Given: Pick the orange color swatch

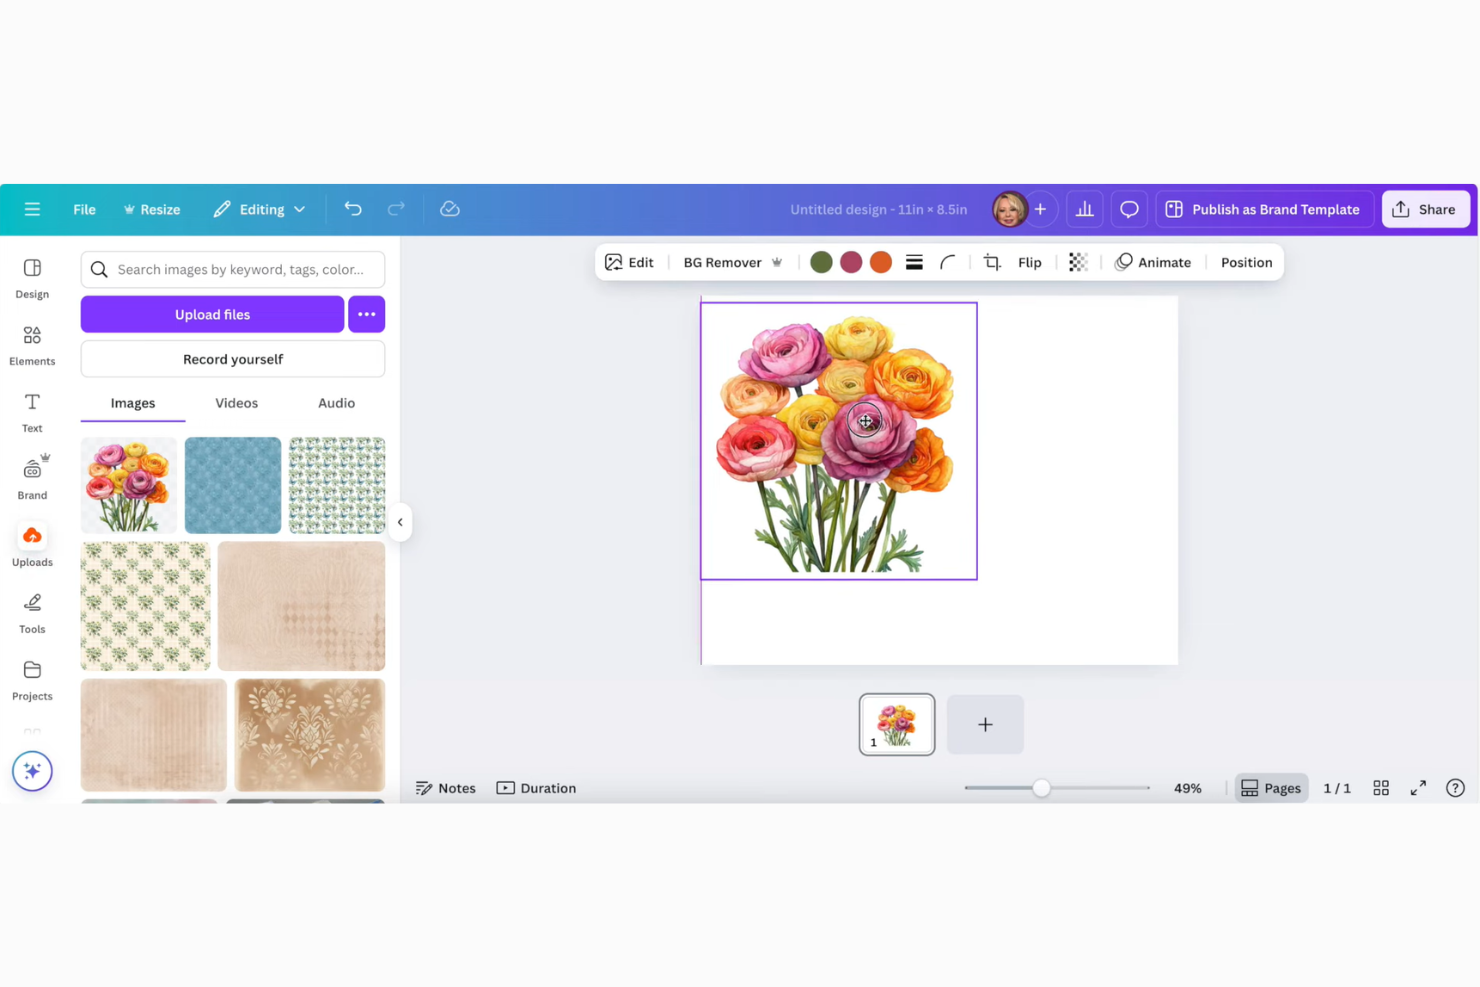Looking at the screenshot, I should coord(881,262).
